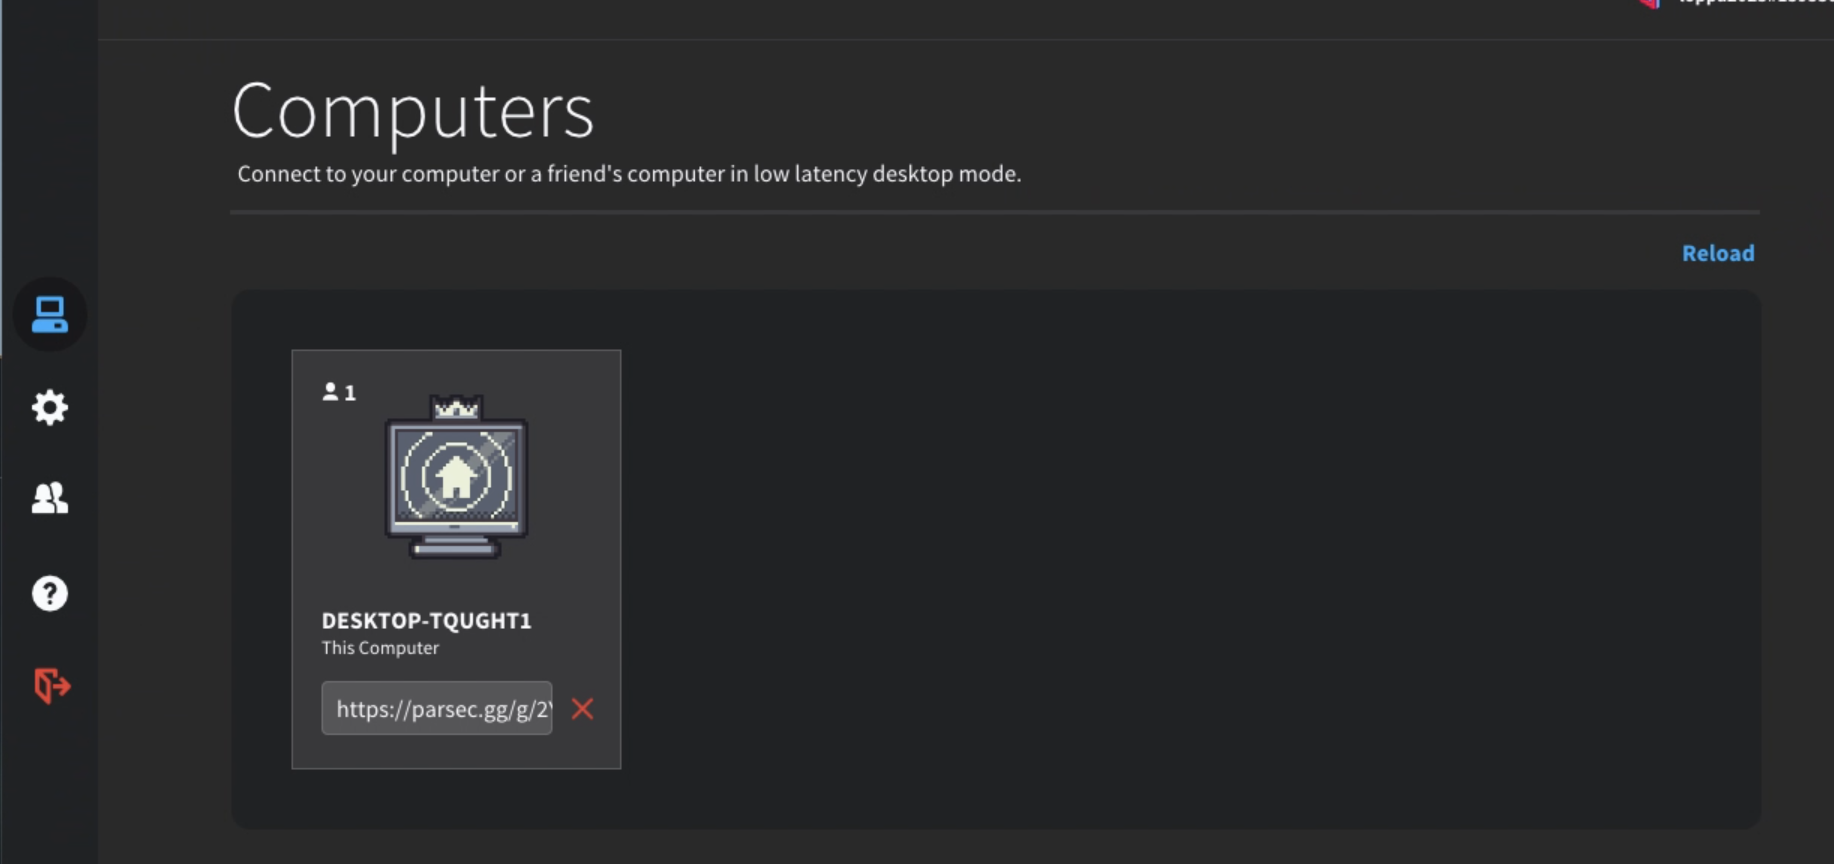Viewport: 1834px width, 864px height.
Task: Open the Friends icon in sidebar
Action: click(x=49, y=498)
